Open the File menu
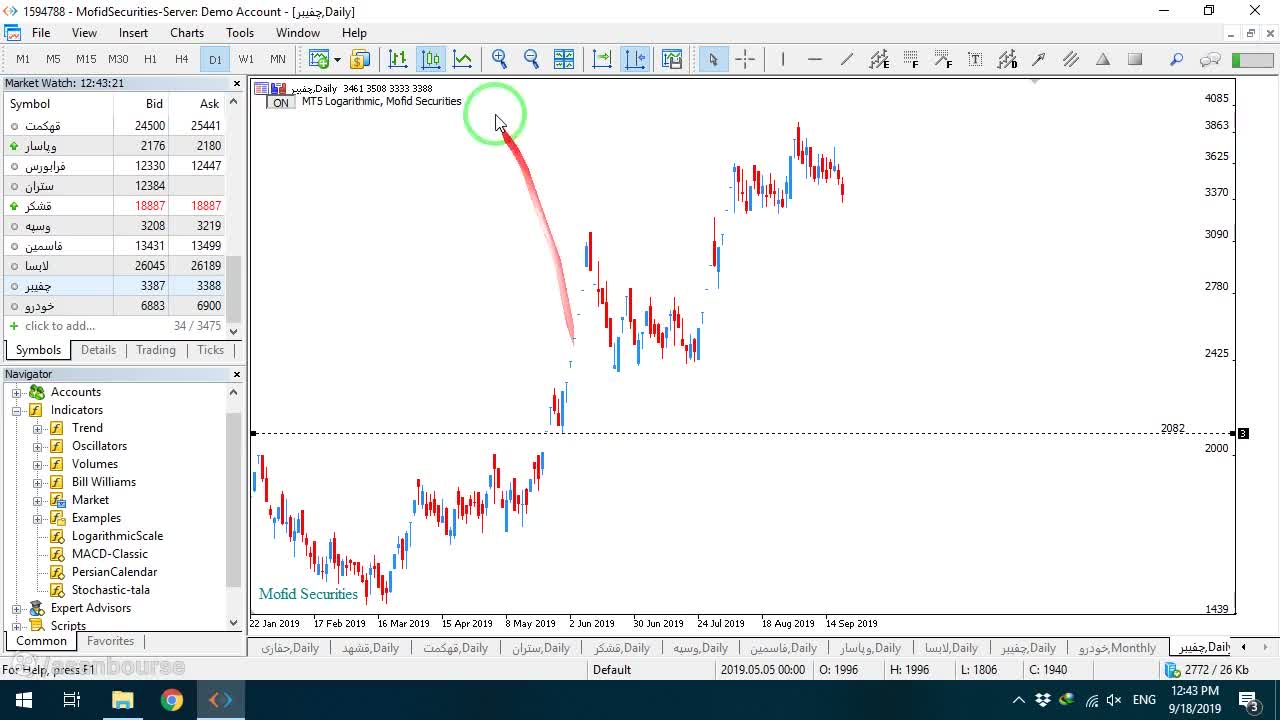 [41, 33]
